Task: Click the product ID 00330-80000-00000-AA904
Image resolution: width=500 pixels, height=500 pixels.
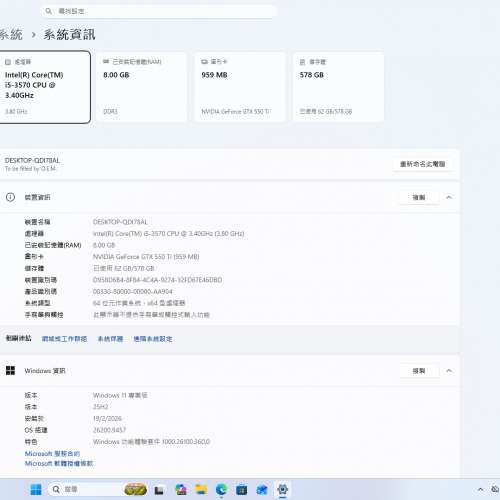Action: [132, 292]
